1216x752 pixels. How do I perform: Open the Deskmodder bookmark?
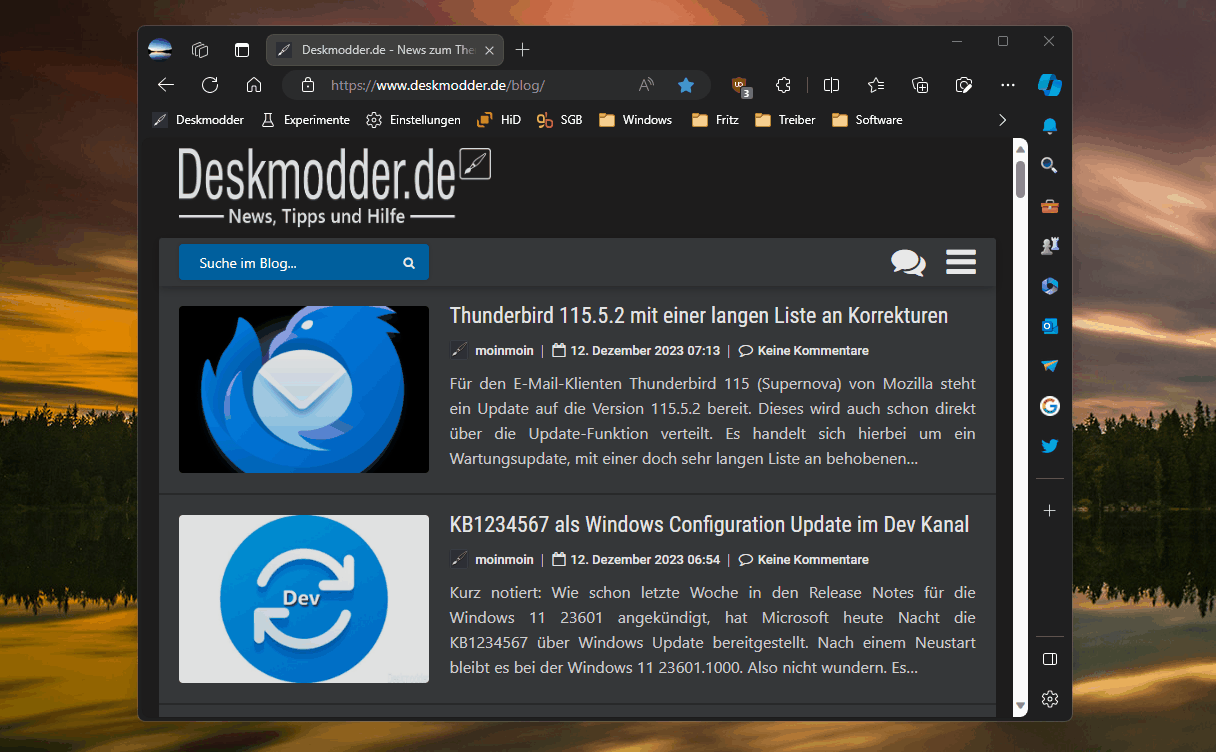(x=198, y=120)
